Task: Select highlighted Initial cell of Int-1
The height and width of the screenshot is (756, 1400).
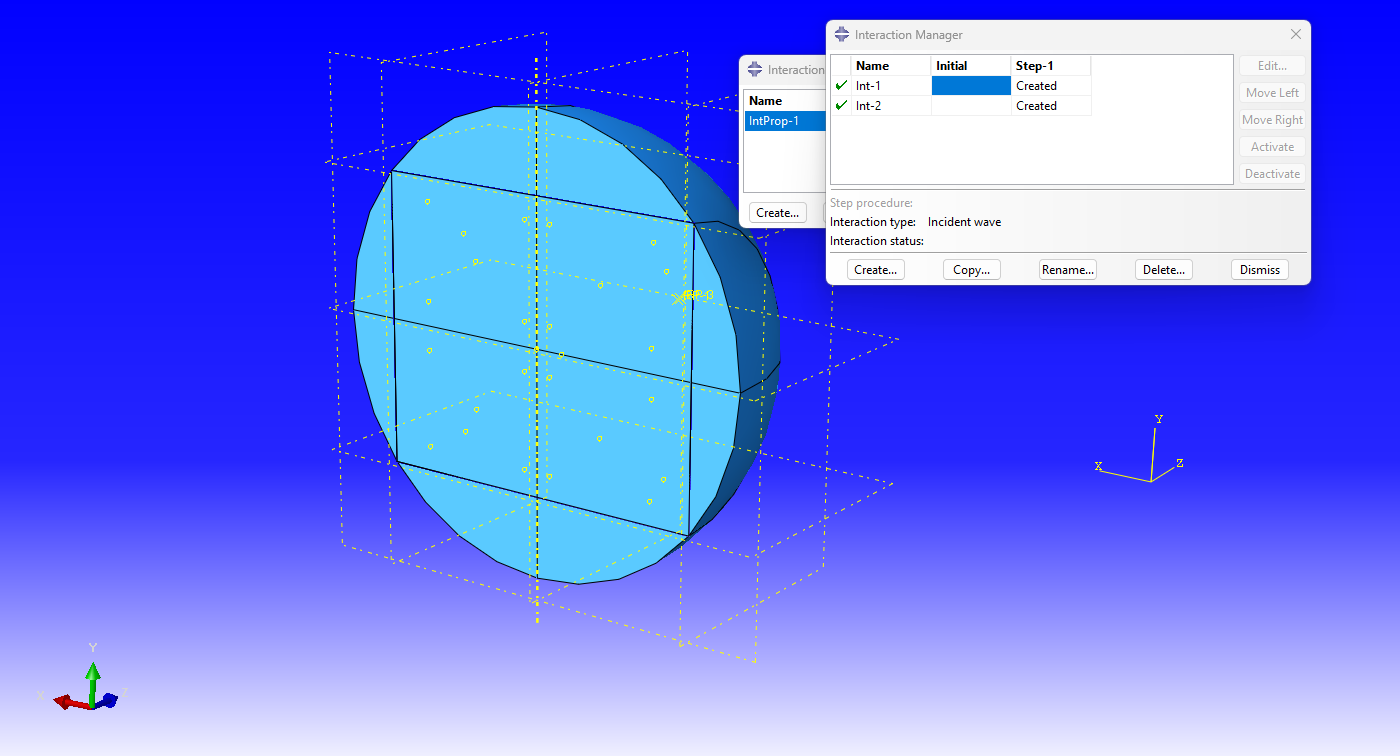Action: 971,86
